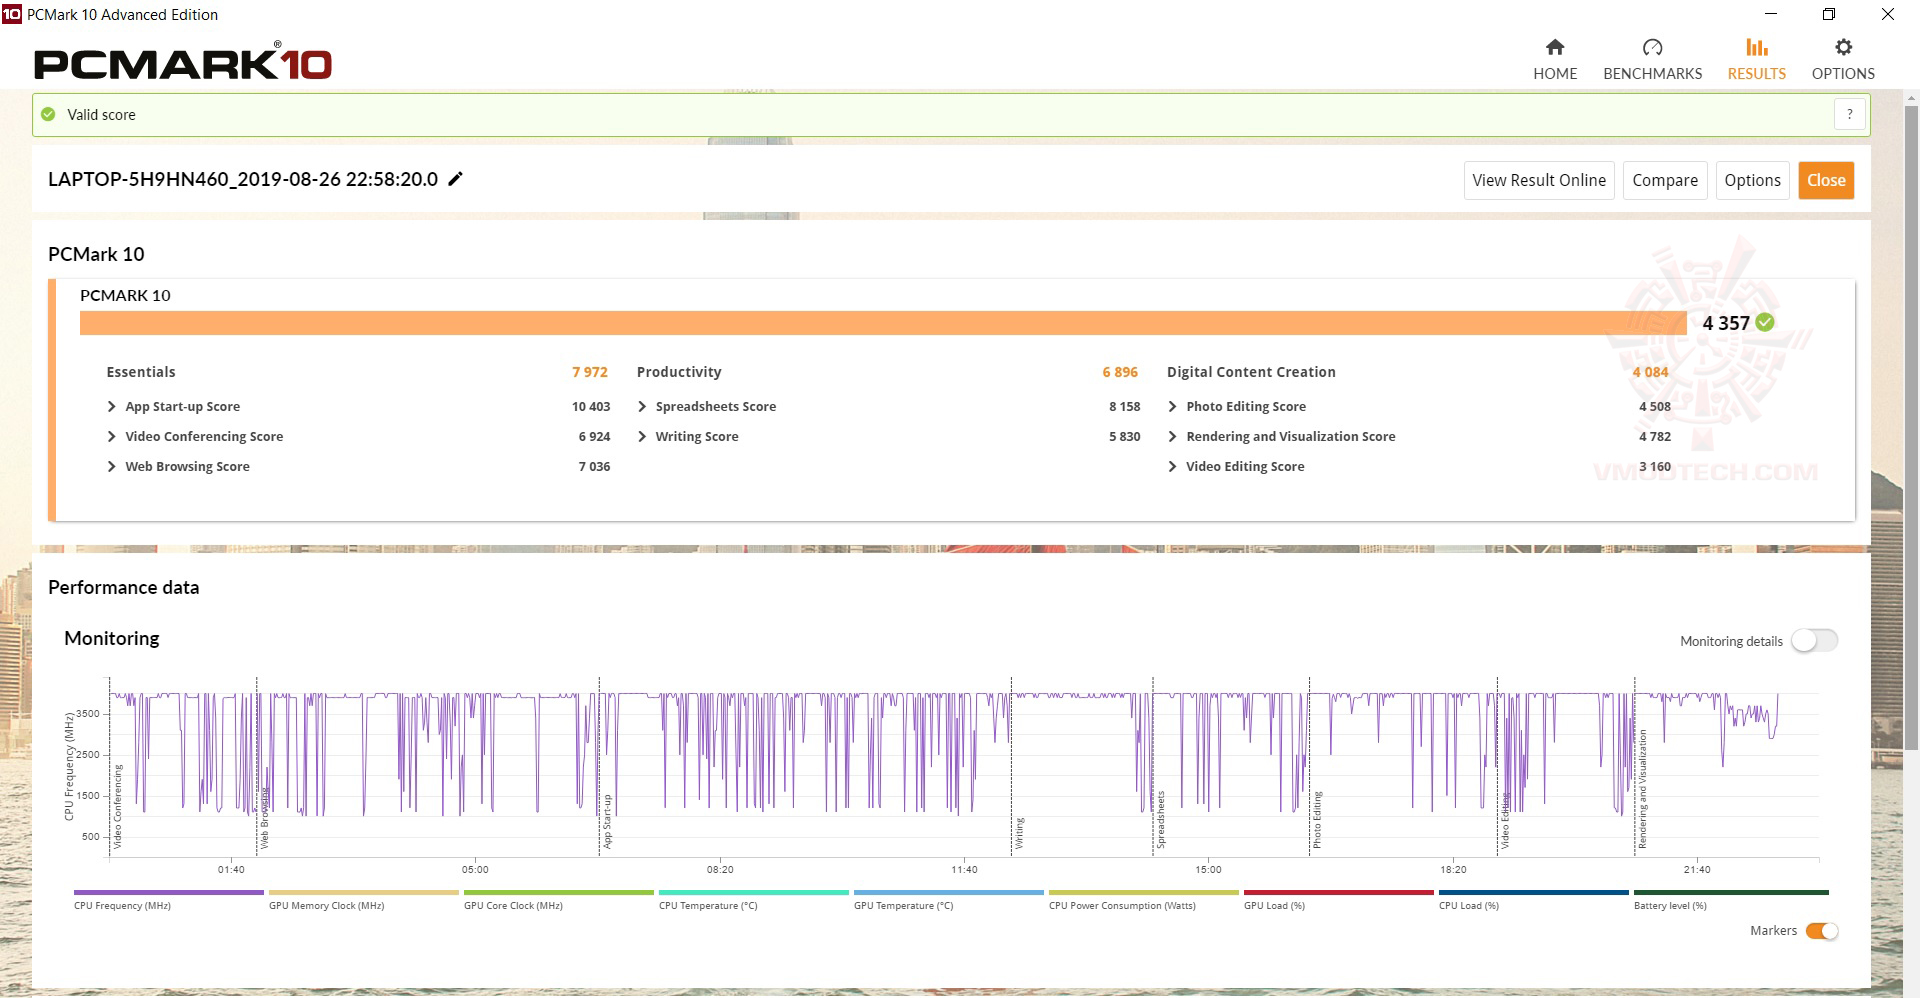
Task: Click the Digital Content Creation heading
Action: 1251,372
